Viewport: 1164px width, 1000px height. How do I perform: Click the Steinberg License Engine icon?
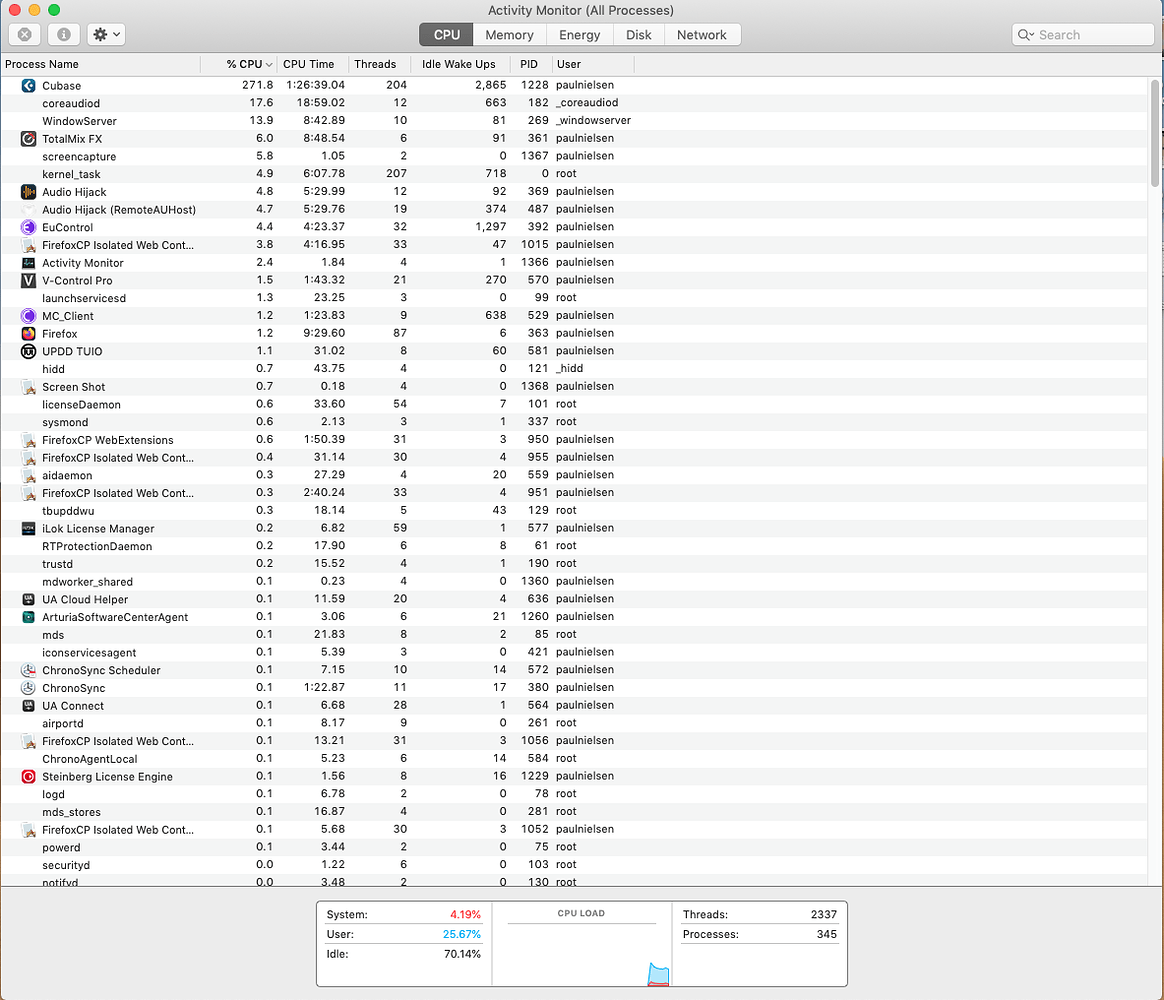pos(27,775)
